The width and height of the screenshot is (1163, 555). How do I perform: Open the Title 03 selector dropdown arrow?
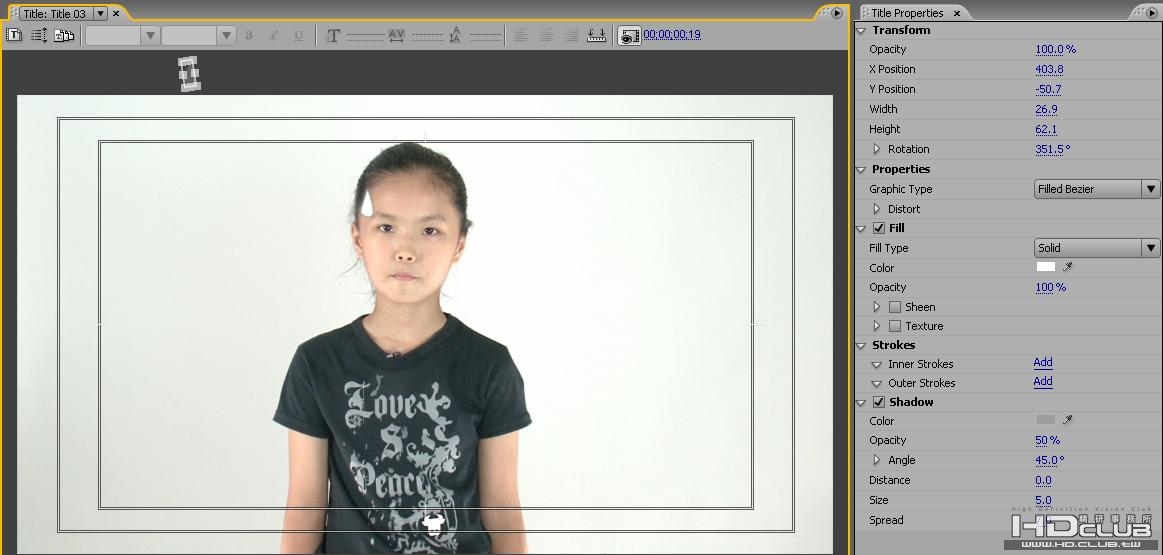click(101, 13)
